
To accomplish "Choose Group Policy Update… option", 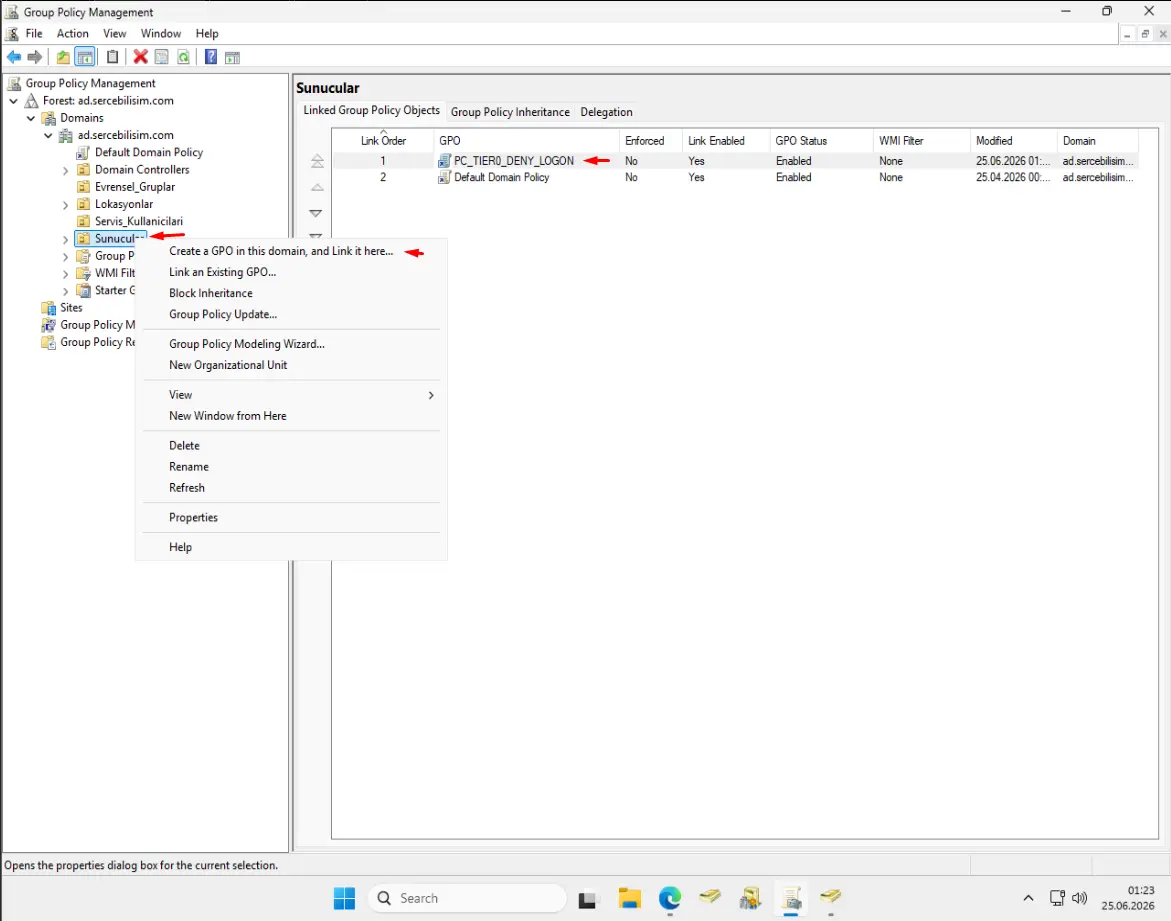I will 223,314.
